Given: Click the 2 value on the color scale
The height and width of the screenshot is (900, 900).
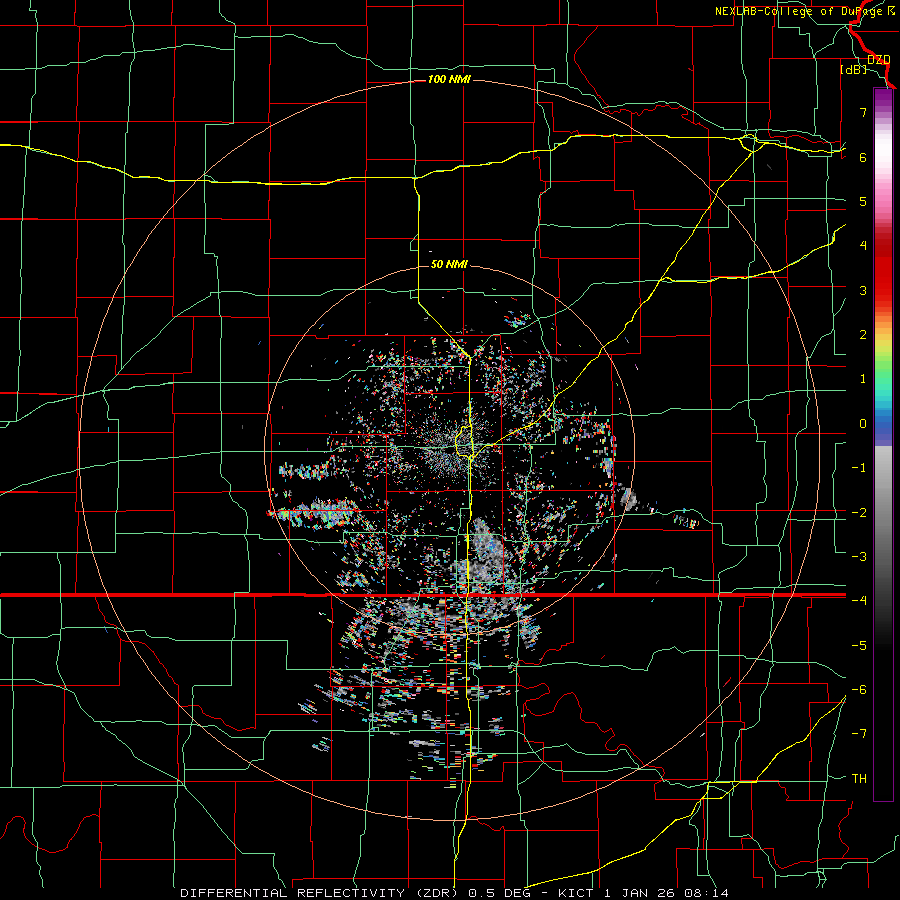Looking at the screenshot, I should [x=863, y=335].
